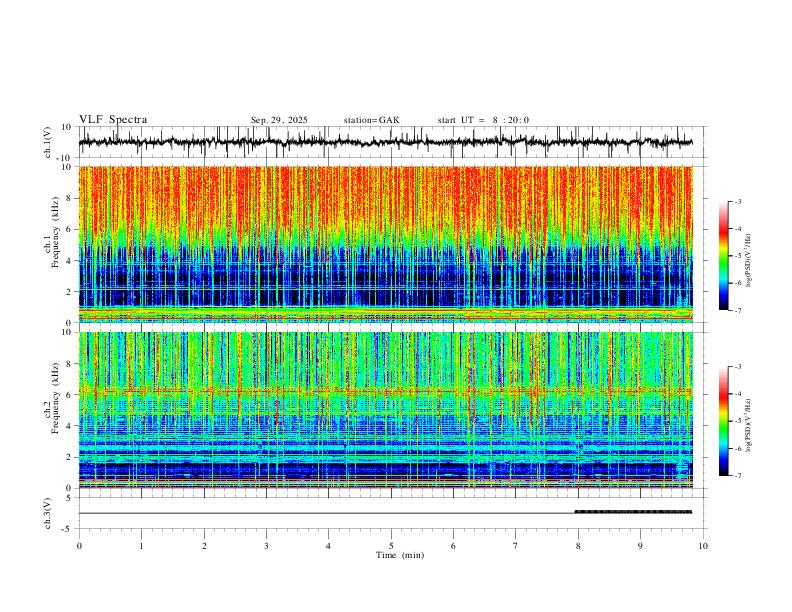The width and height of the screenshot is (792, 612).
Task: Click the time axis tick label '10'
Action: pos(703,546)
